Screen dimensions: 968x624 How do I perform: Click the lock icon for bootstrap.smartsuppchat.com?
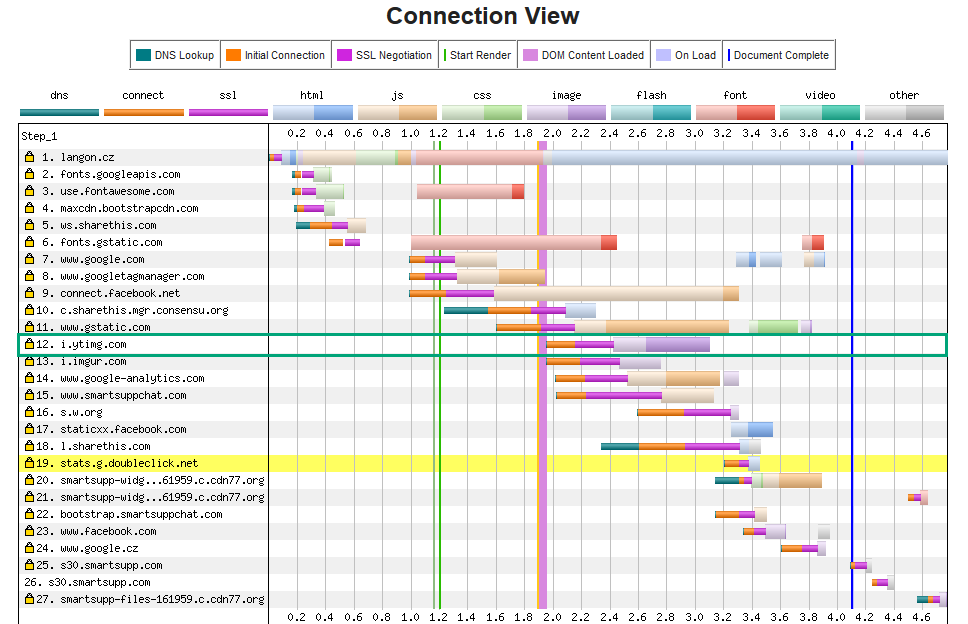[x=29, y=514]
